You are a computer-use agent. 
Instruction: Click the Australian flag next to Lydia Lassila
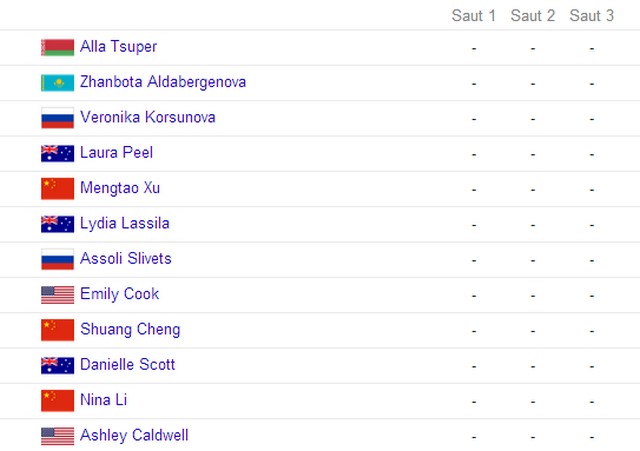tap(58, 224)
